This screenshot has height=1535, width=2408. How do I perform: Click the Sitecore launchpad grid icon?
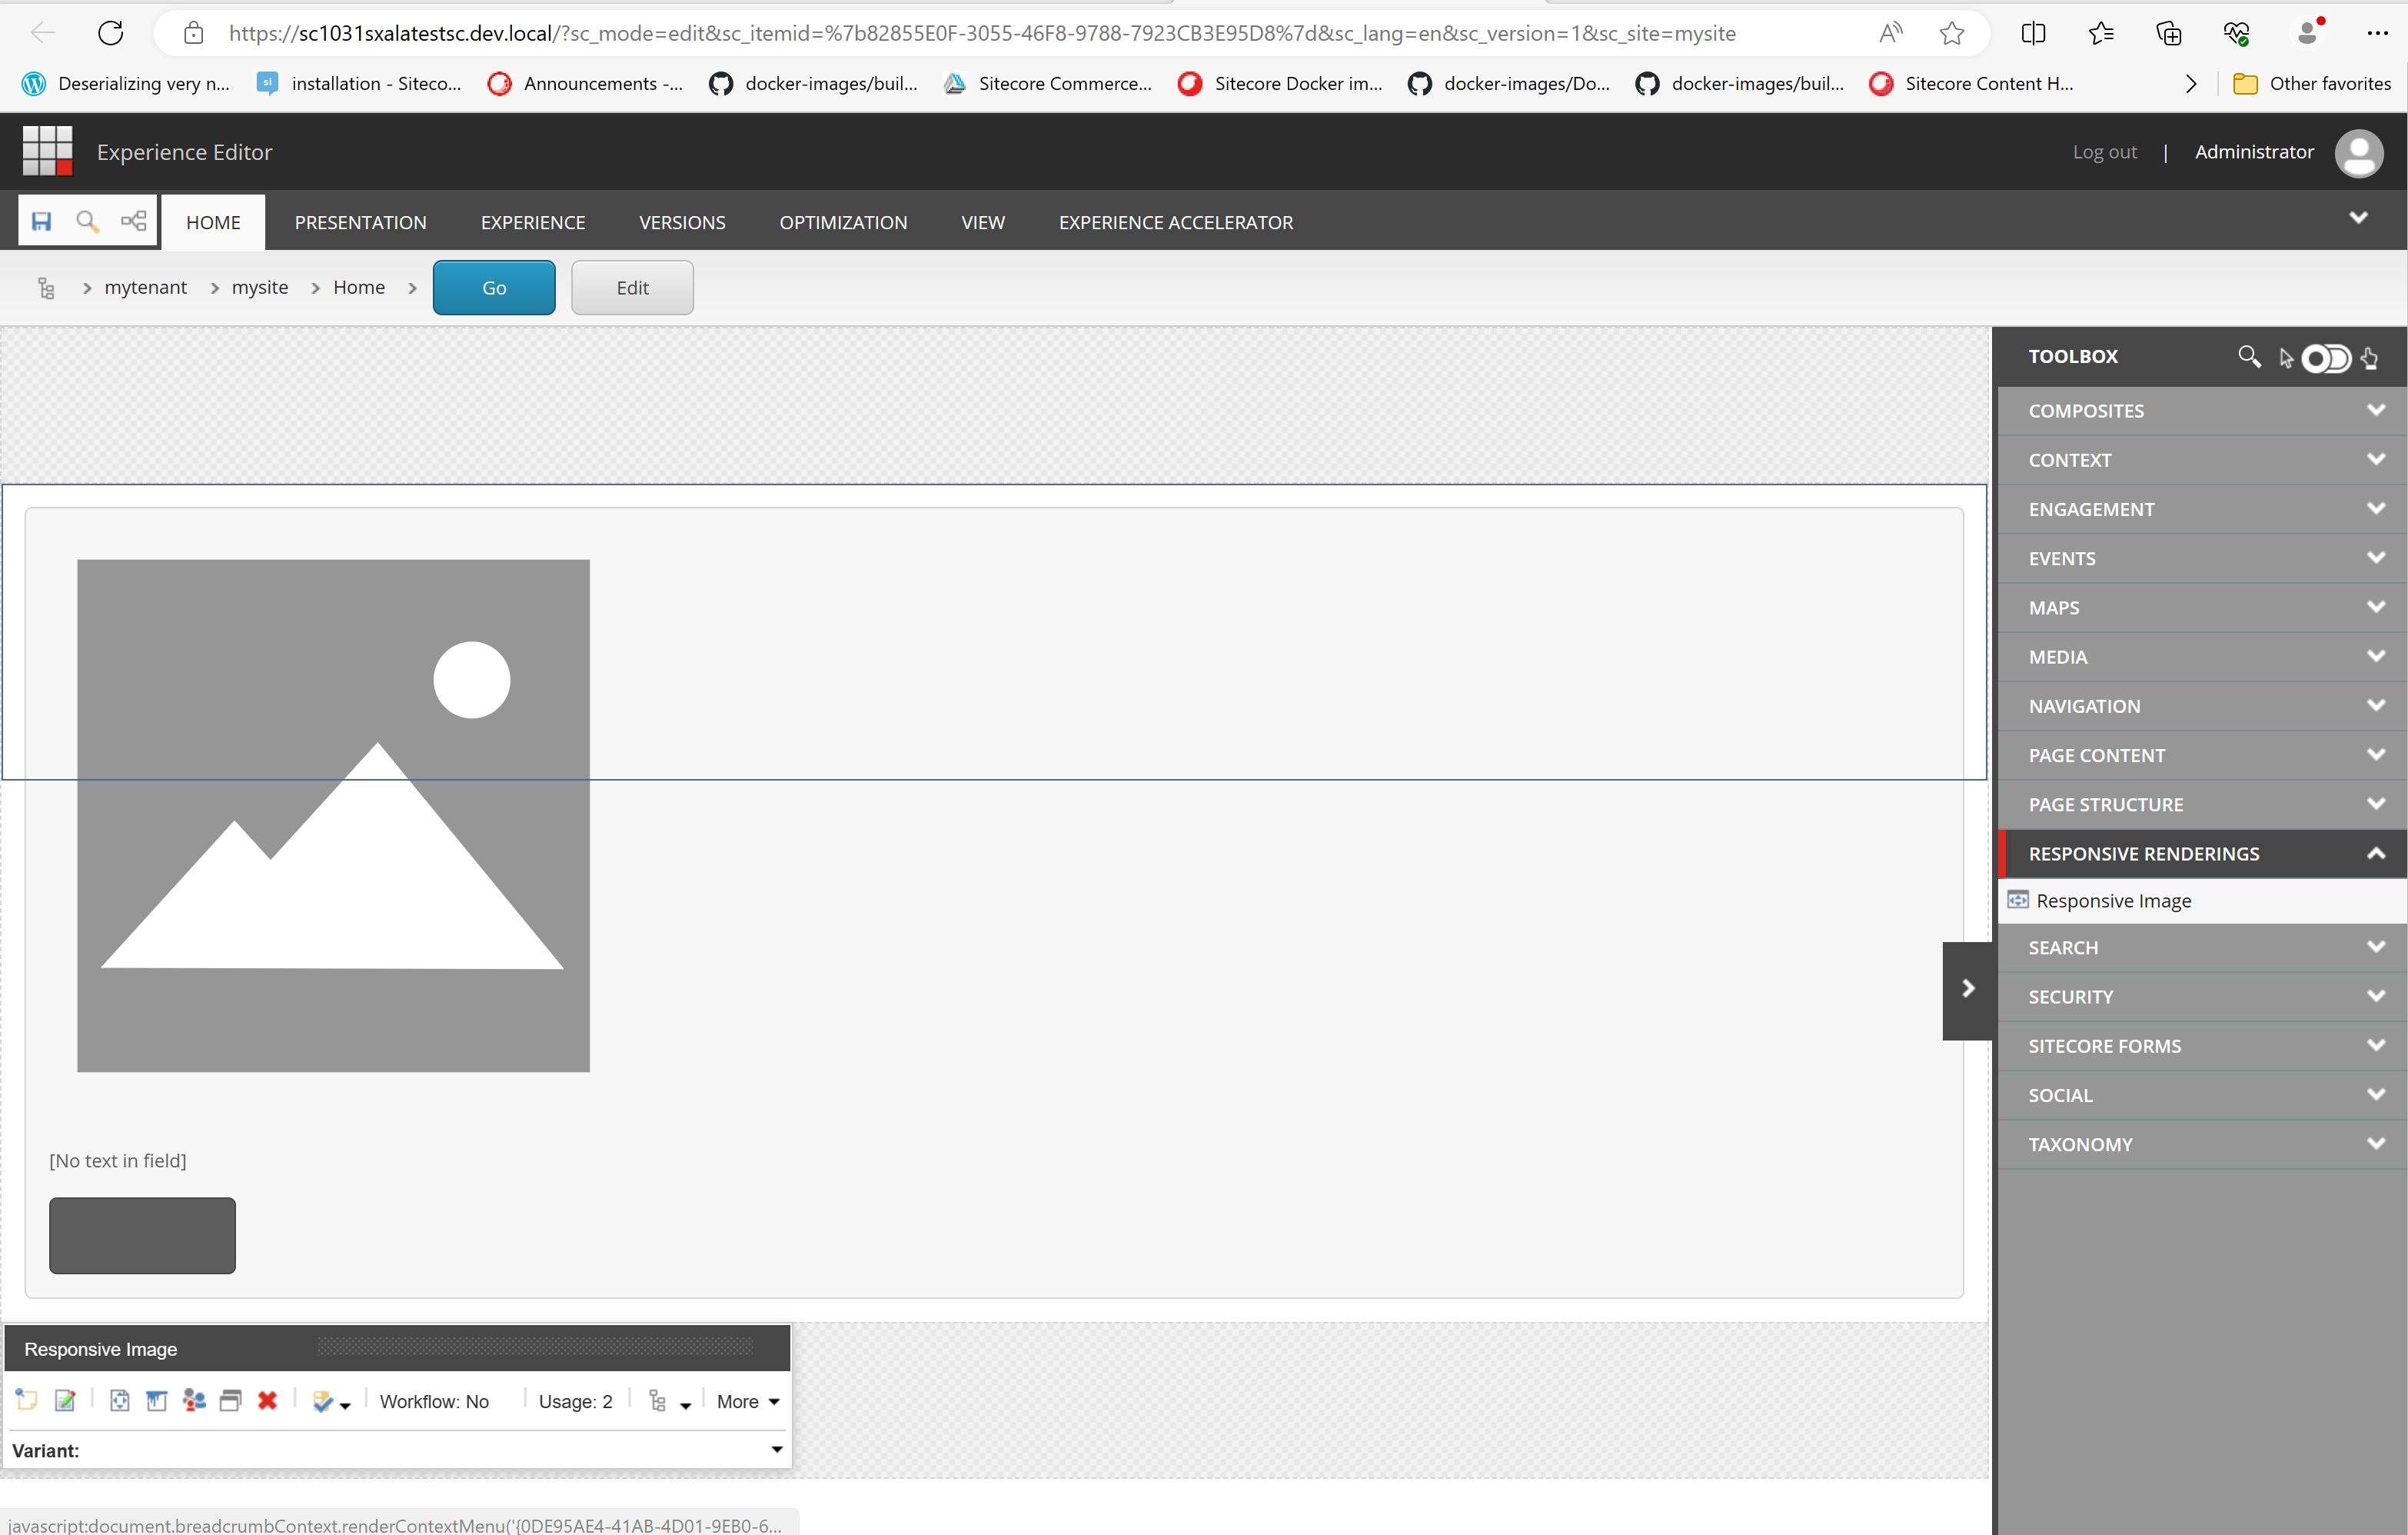(x=48, y=151)
